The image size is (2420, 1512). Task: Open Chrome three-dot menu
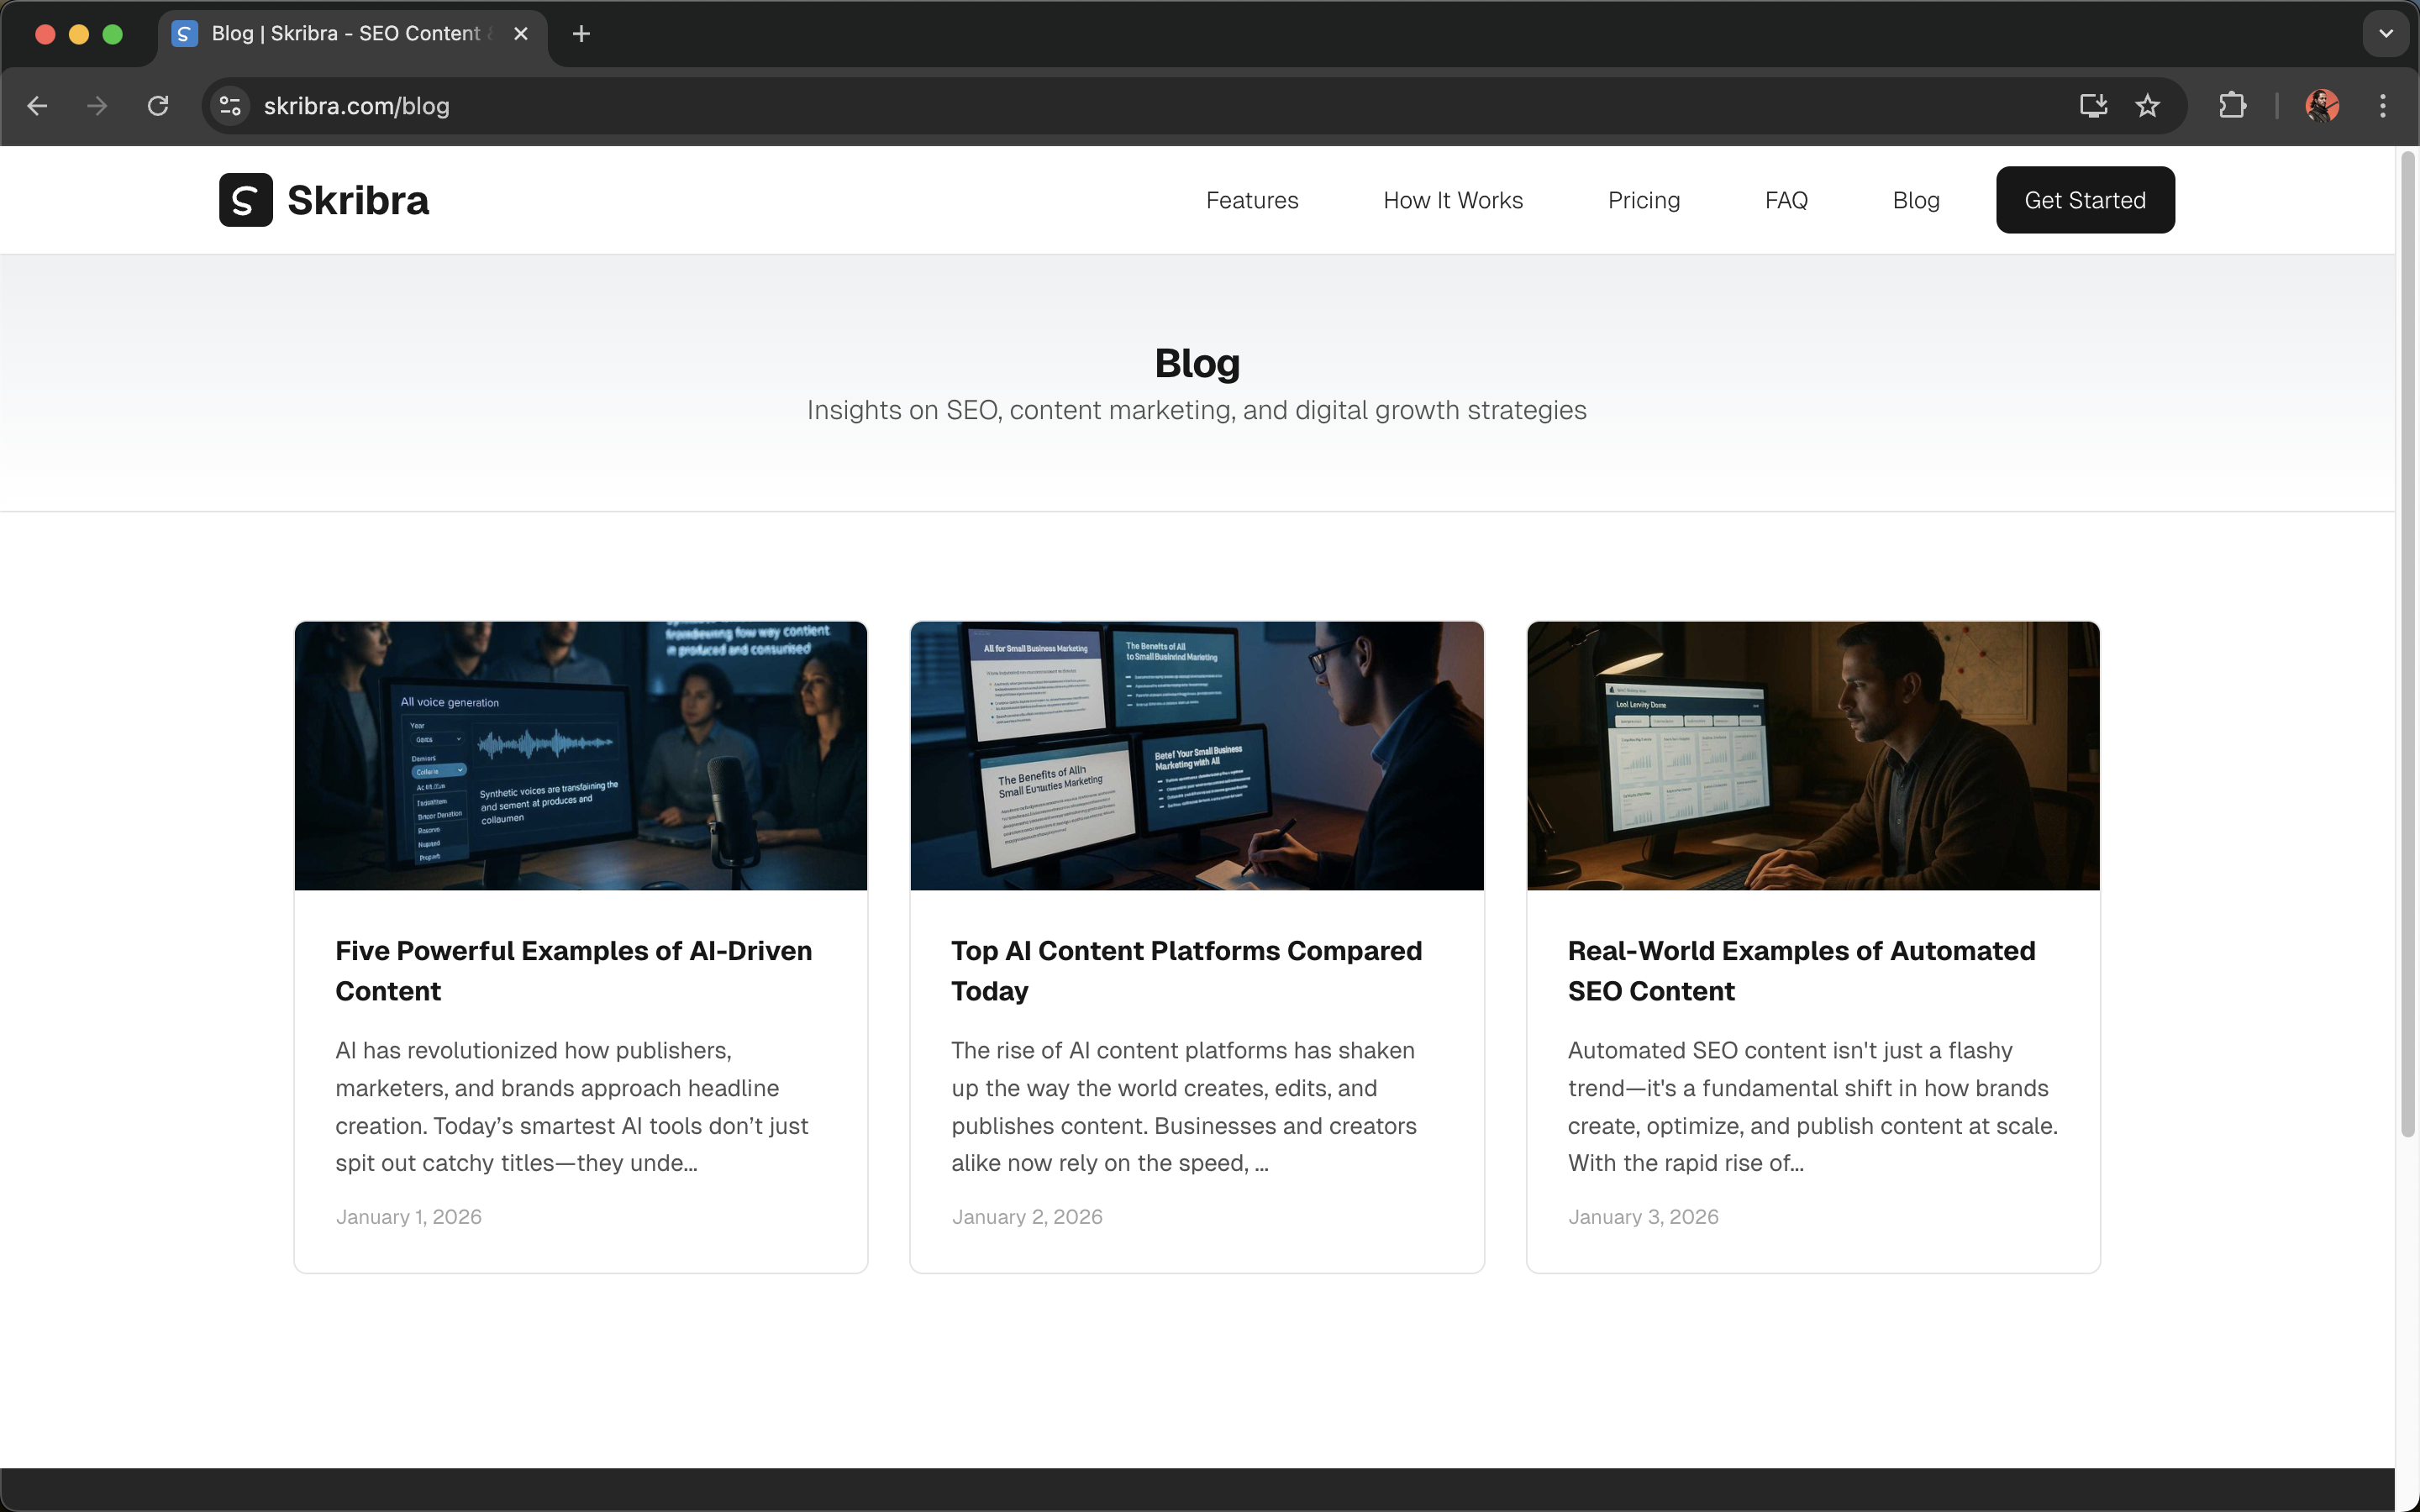point(2383,106)
